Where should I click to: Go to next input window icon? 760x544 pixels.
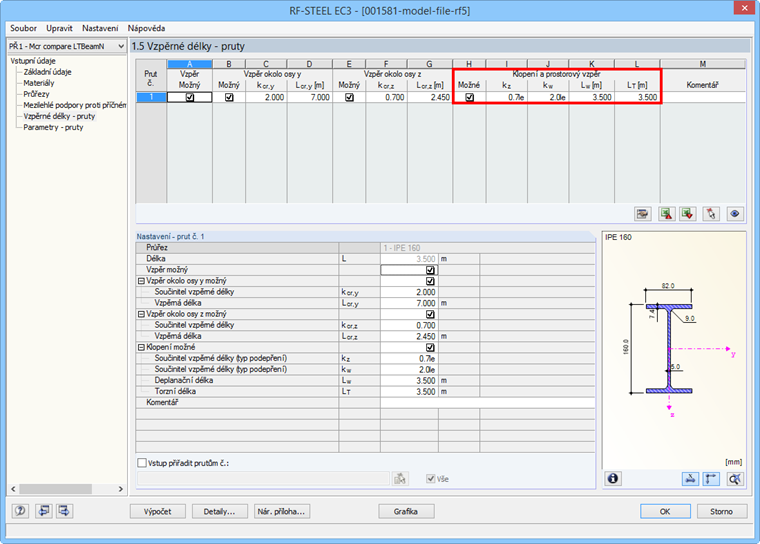[x=64, y=511]
